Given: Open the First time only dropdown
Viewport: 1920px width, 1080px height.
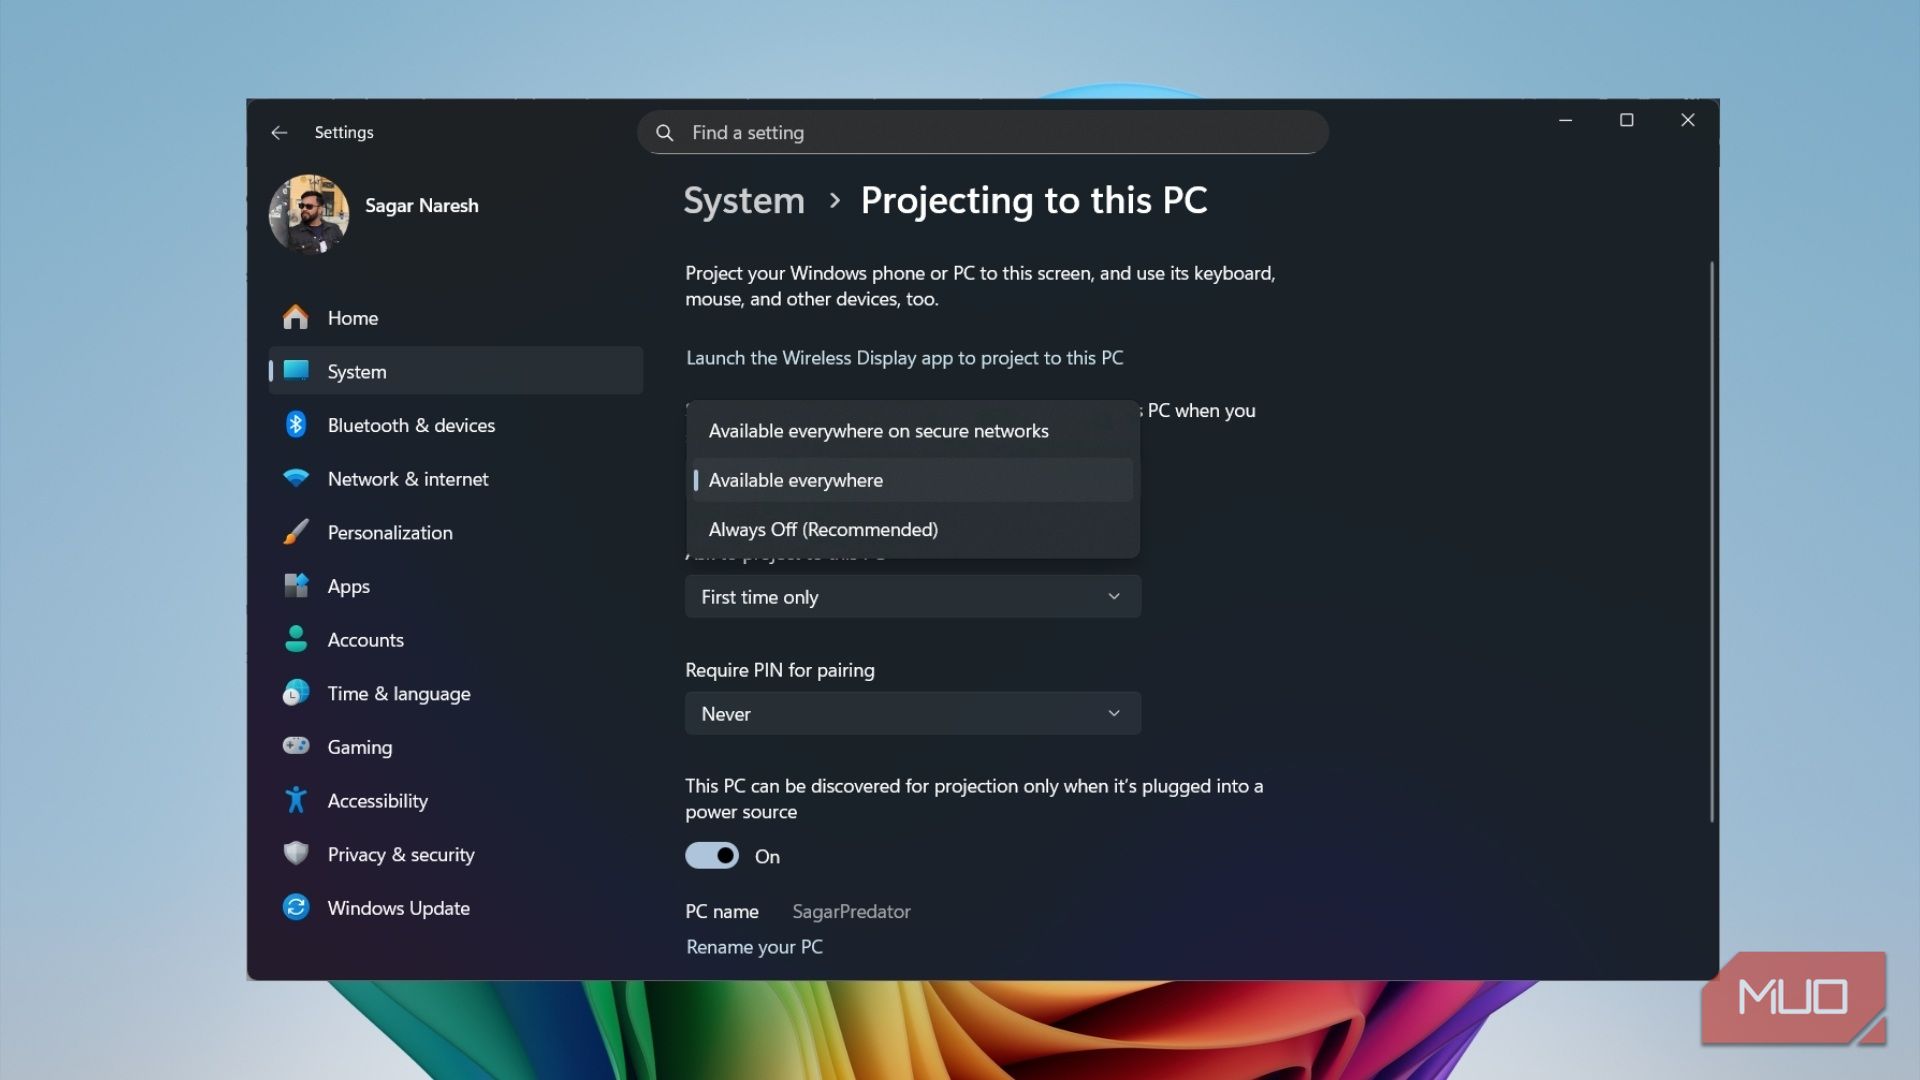Looking at the screenshot, I should coord(913,597).
